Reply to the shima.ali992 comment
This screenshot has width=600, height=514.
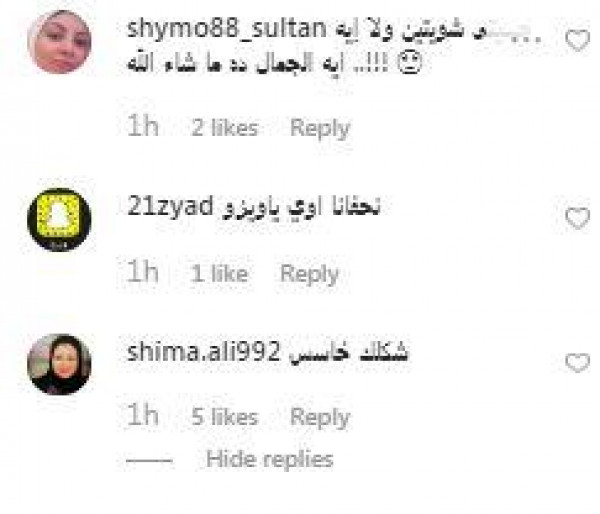[x=320, y=417]
